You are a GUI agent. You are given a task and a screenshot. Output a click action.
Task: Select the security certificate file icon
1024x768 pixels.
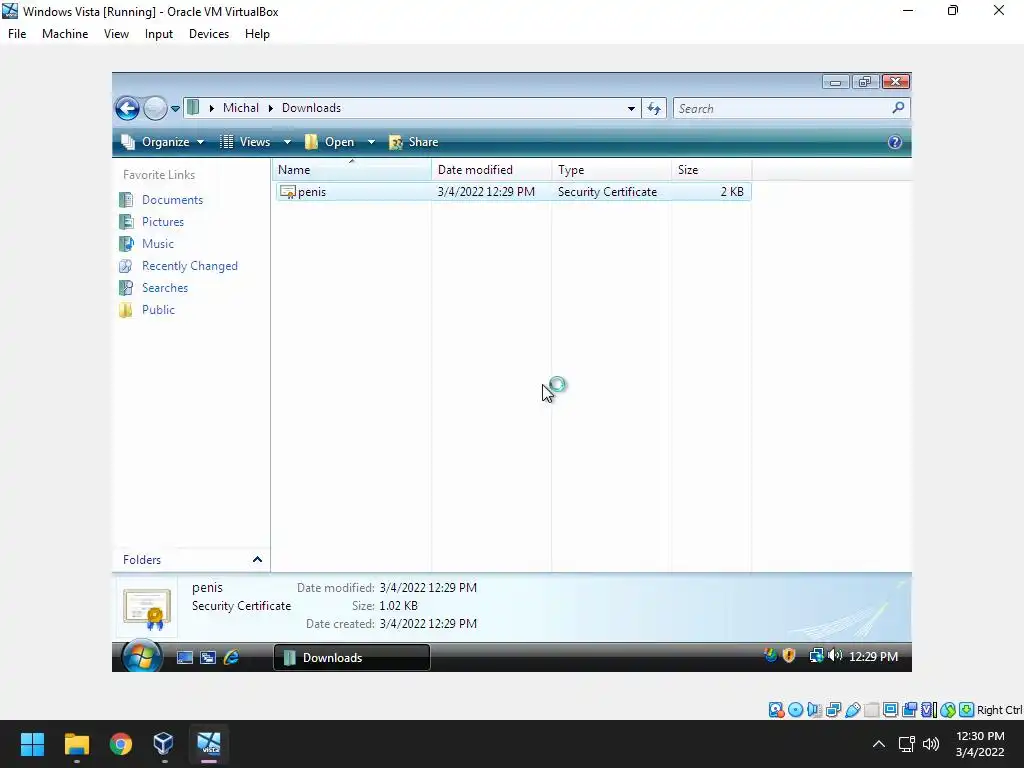[288, 192]
